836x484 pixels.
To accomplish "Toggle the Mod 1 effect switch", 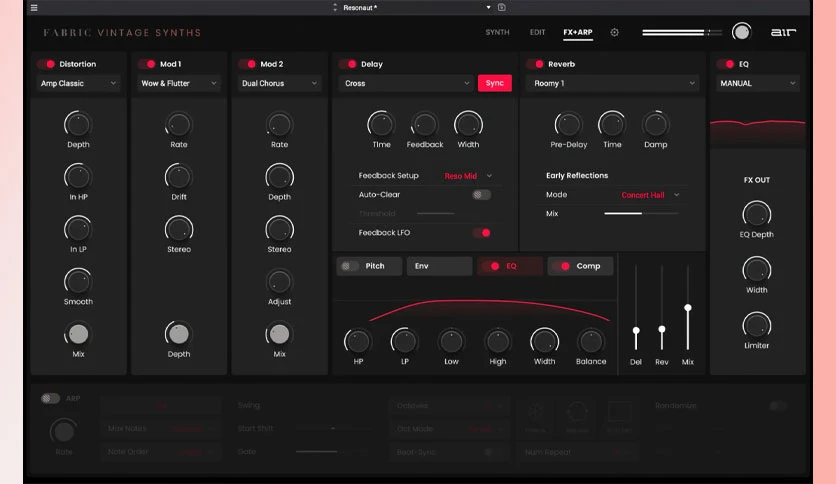I will pyautogui.click(x=147, y=64).
